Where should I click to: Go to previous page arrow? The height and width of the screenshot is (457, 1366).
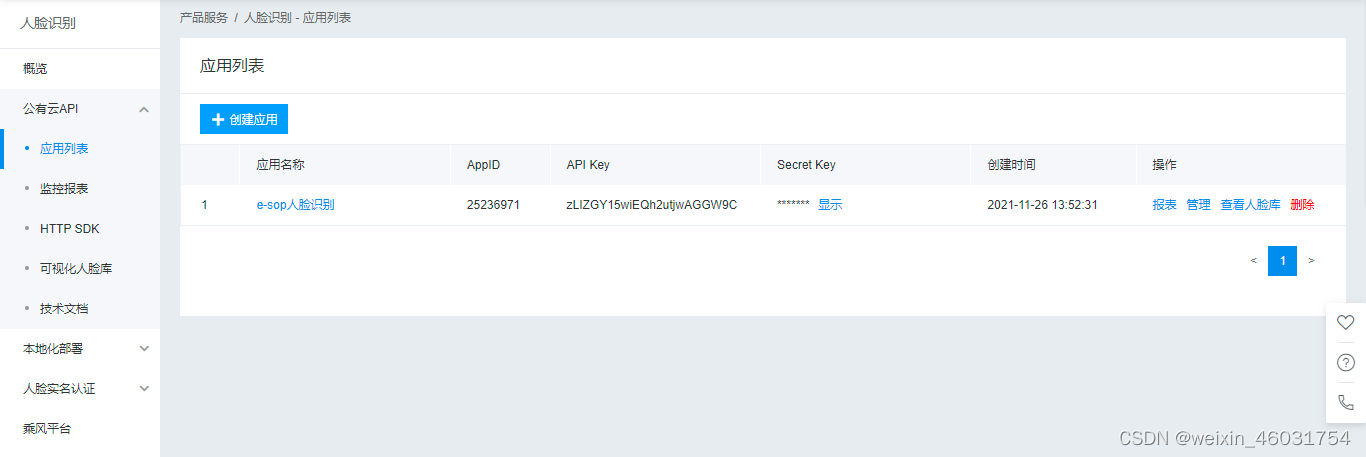pos(1254,261)
